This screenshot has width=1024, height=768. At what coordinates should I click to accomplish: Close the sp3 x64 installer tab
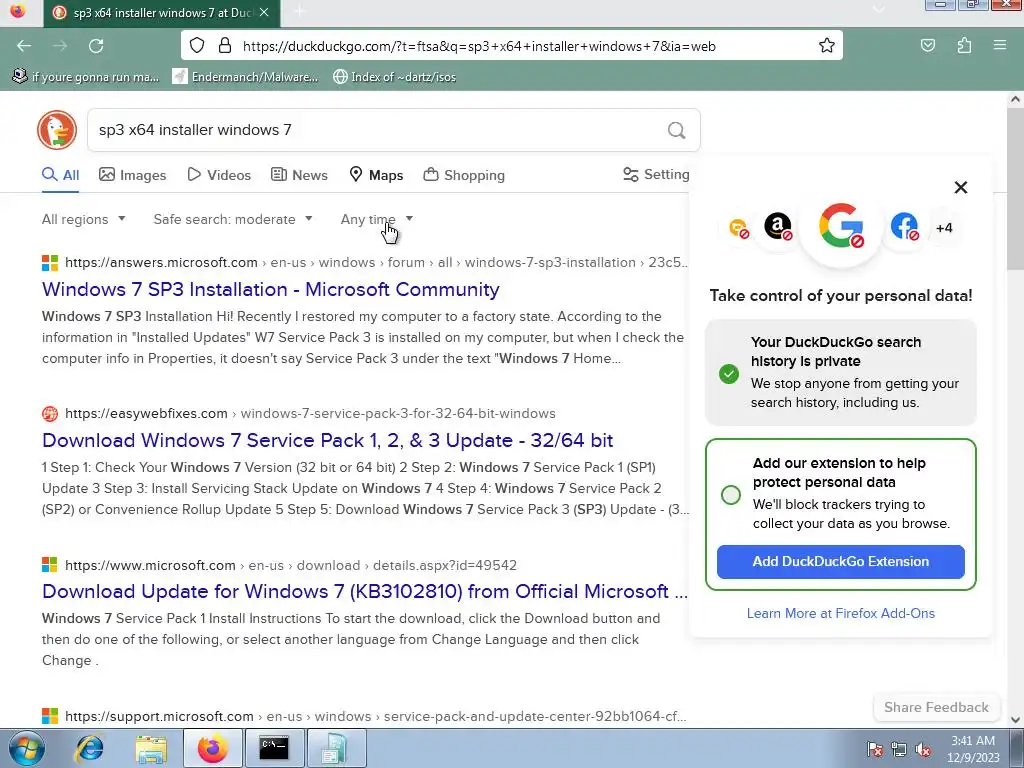[x=264, y=12]
